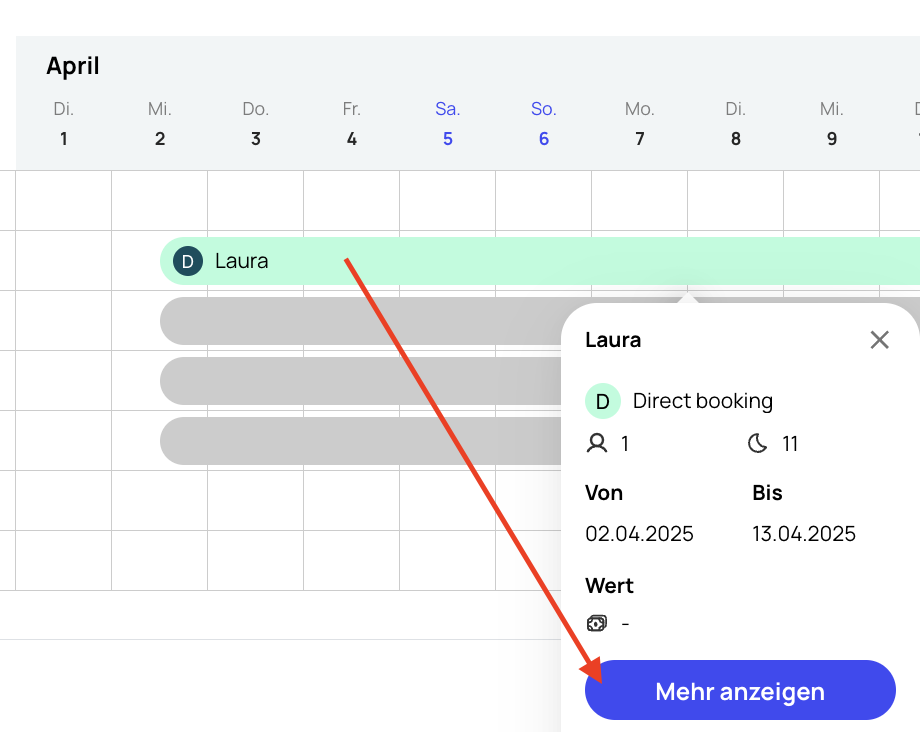Viewport: 920px width, 732px height.
Task: Click the moon nights icon
Action: 758,443
